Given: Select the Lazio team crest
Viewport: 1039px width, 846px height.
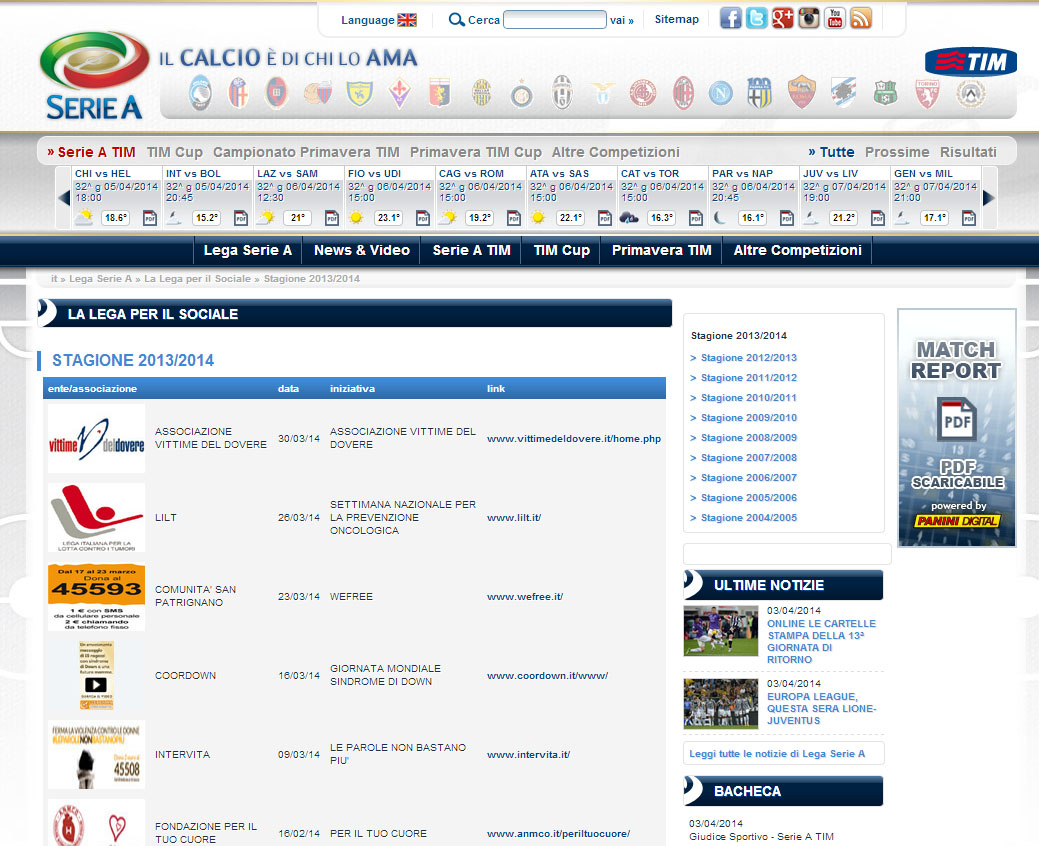Looking at the screenshot, I should tap(602, 93).
